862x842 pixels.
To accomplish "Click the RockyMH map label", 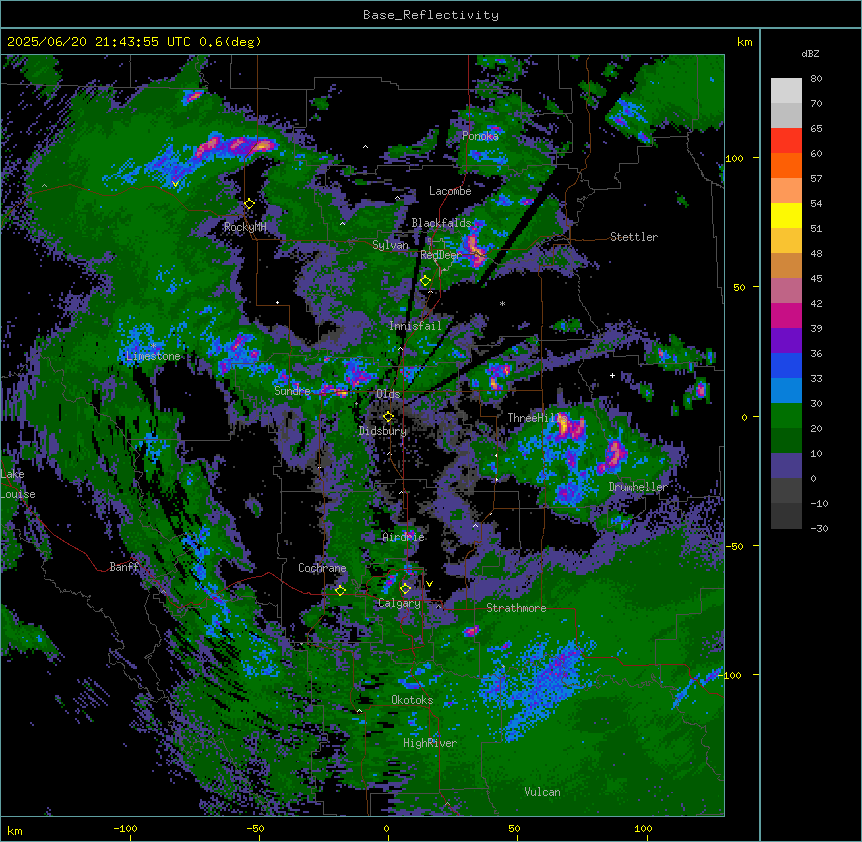I will click(245, 227).
